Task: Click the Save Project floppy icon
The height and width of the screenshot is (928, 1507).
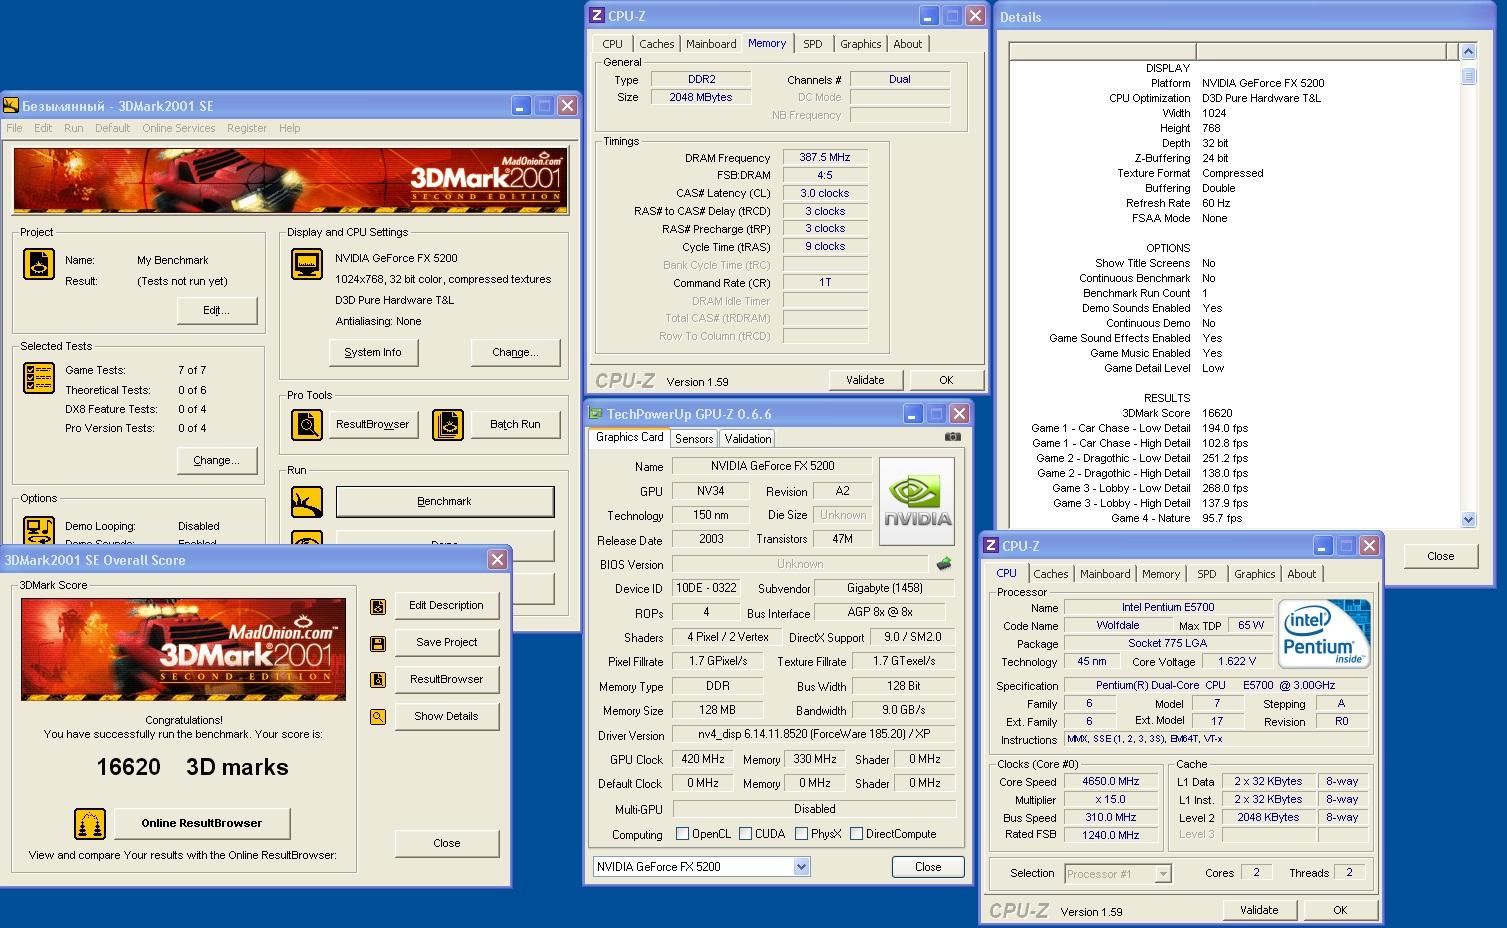Action: pos(378,643)
